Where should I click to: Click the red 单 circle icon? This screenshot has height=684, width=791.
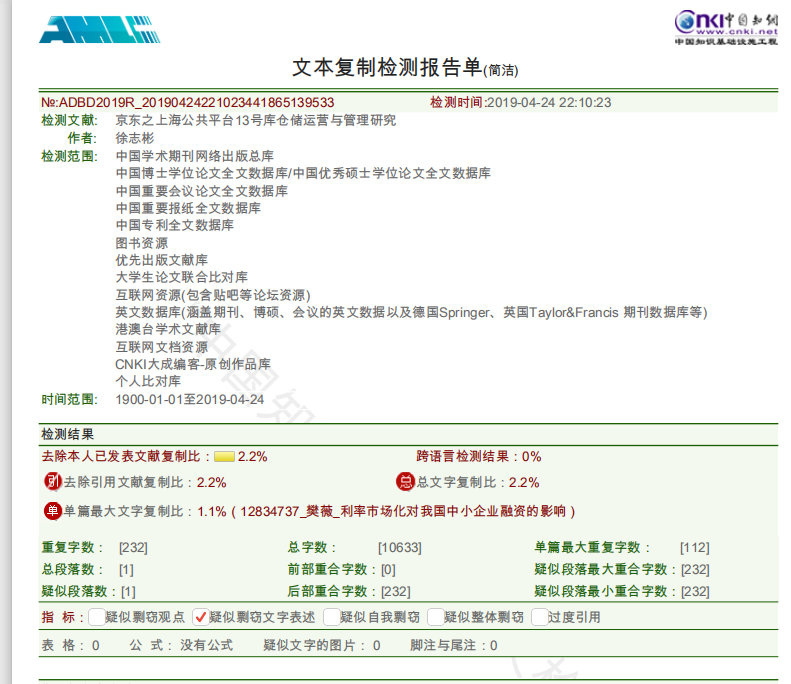(x=52, y=511)
